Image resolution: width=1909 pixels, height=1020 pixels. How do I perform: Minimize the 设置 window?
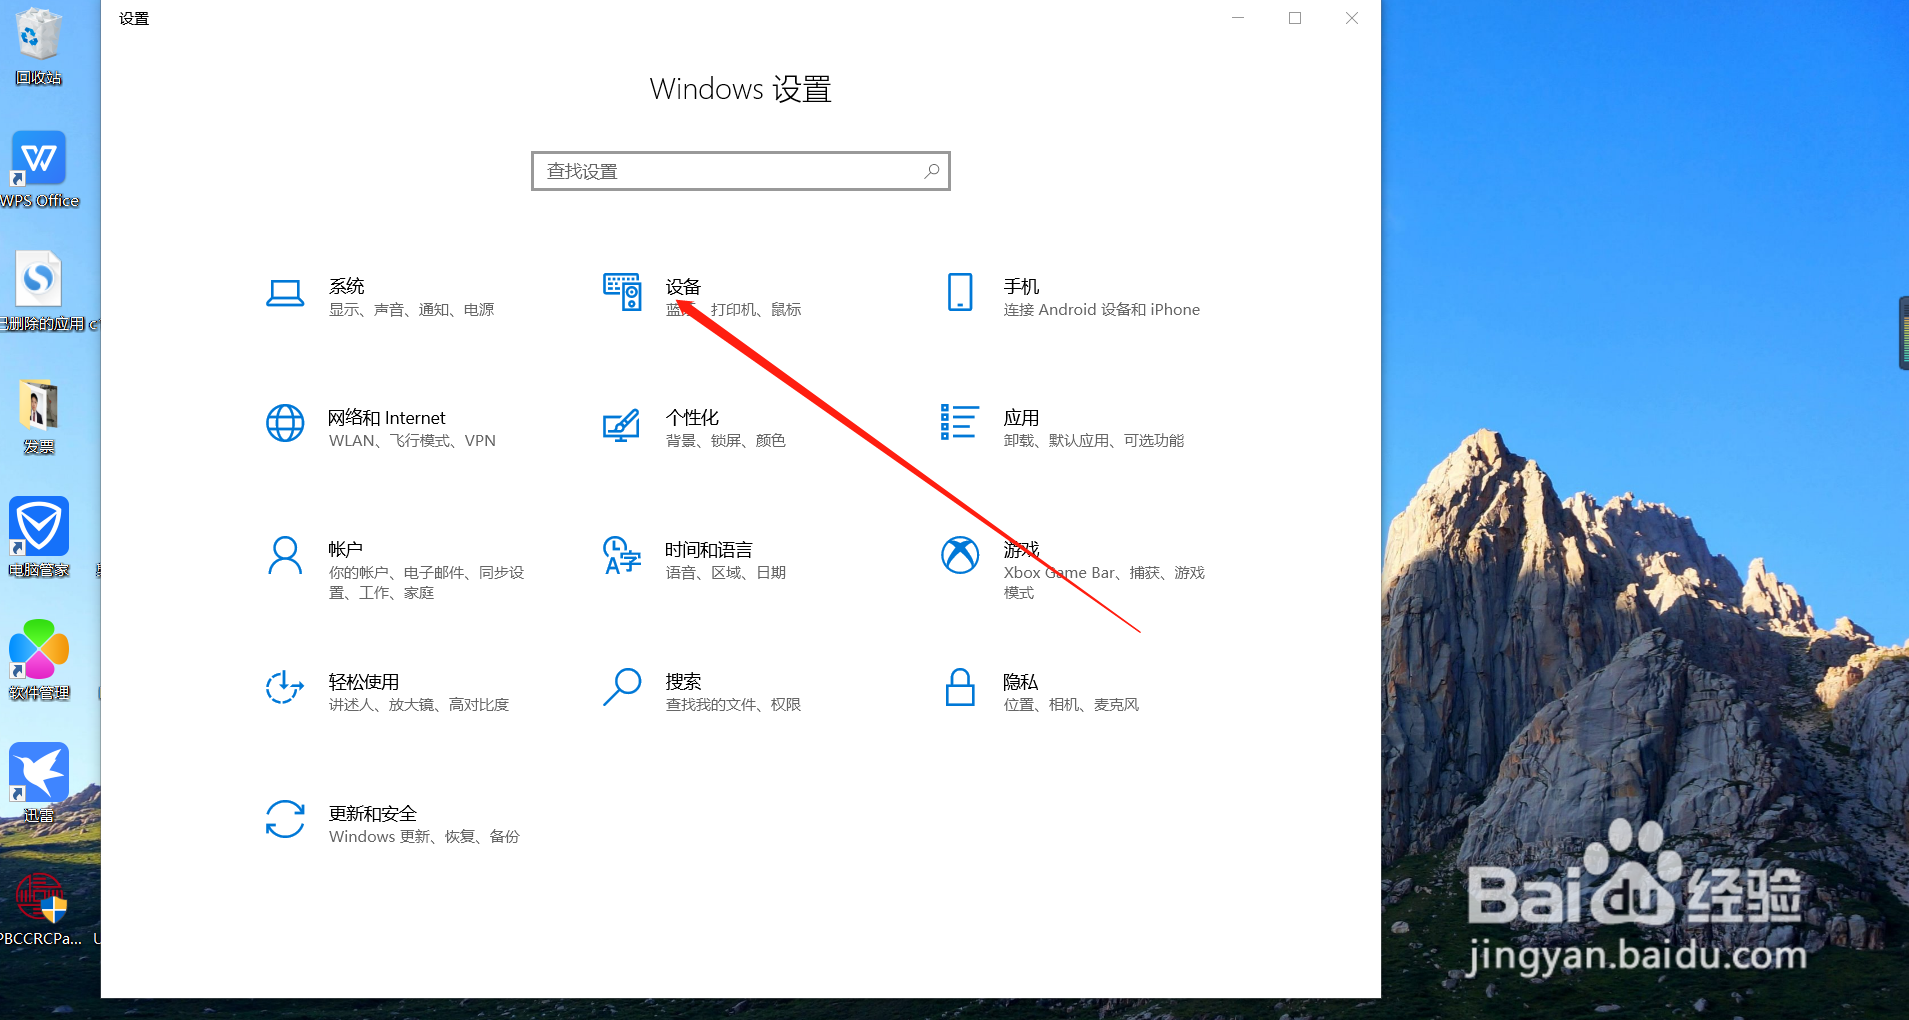coord(1238,18)
